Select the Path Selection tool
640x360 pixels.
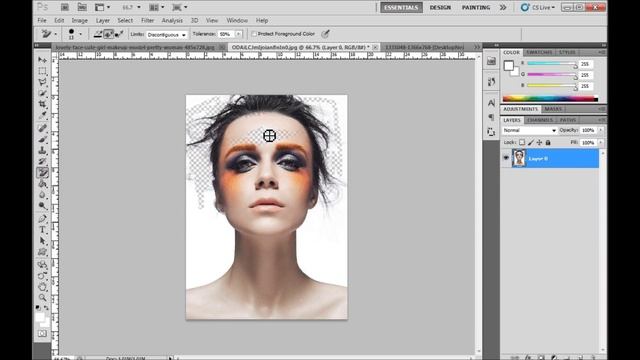coord(42,241)
